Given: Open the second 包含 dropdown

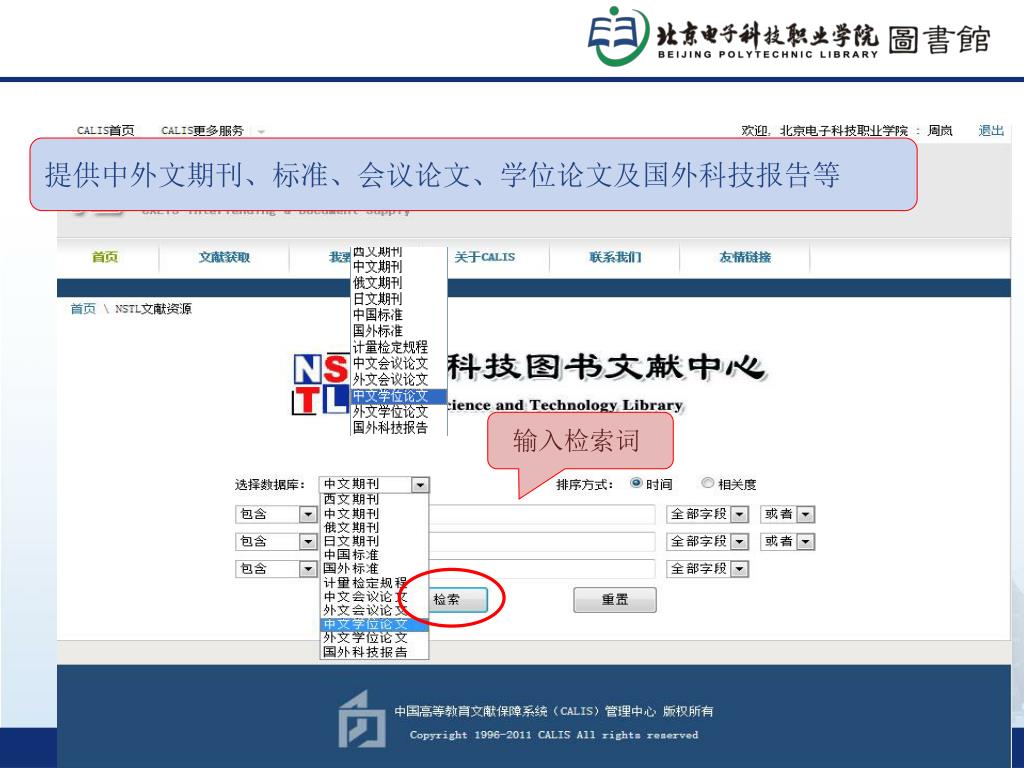Looking at the screenshot, I should click(276, 541).
